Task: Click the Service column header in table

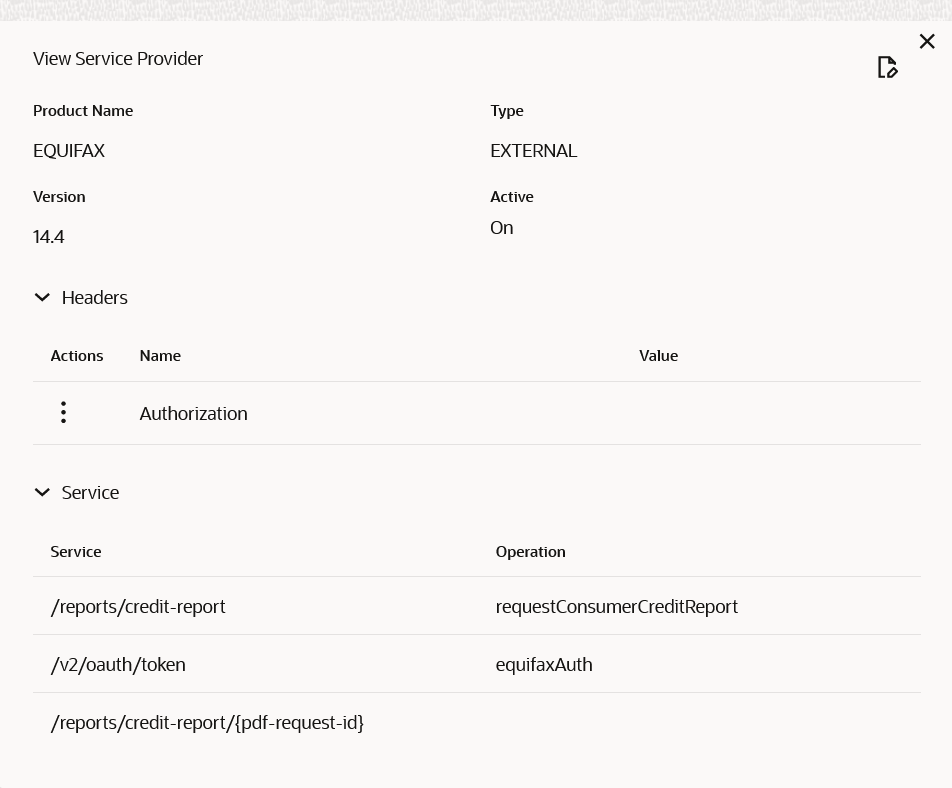Action: (x=76, y=552)
